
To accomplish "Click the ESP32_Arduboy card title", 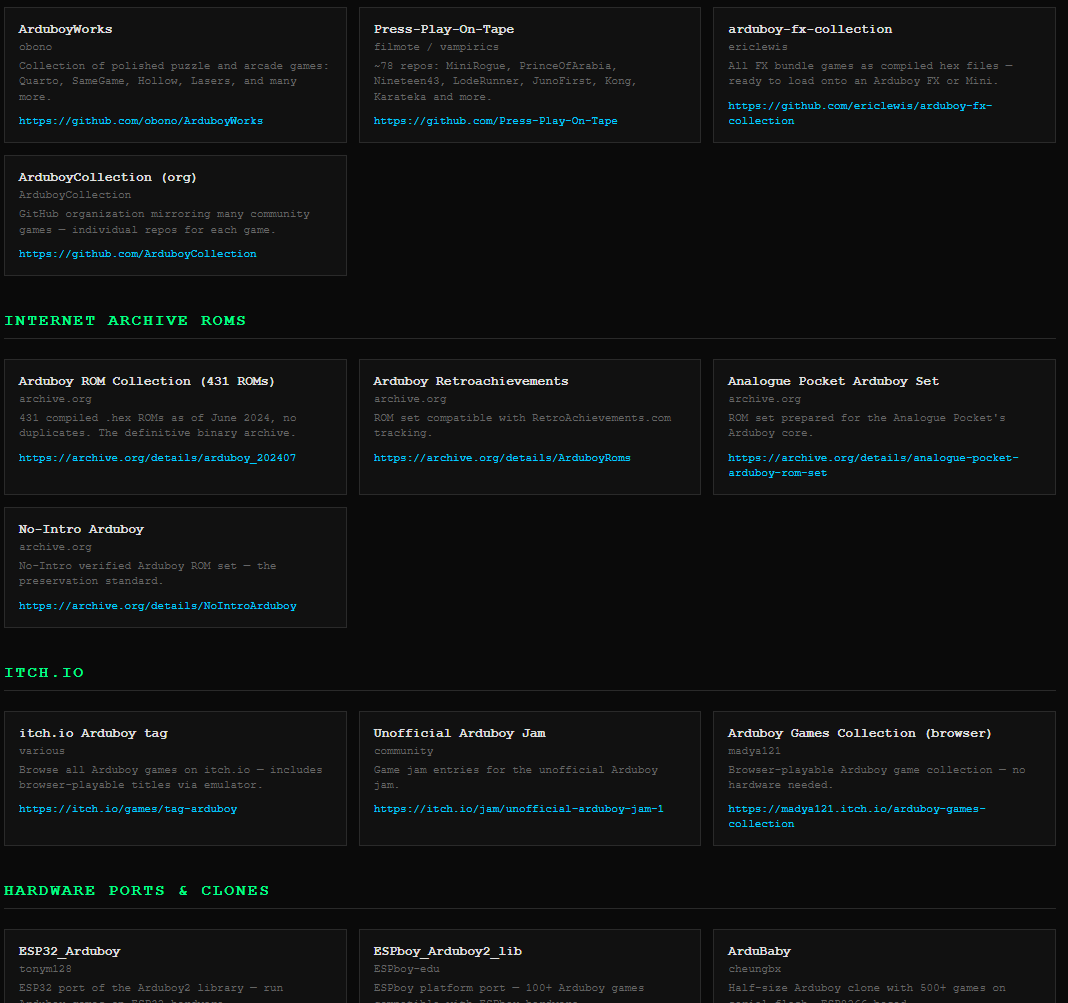I will click(x=69, y=951).
